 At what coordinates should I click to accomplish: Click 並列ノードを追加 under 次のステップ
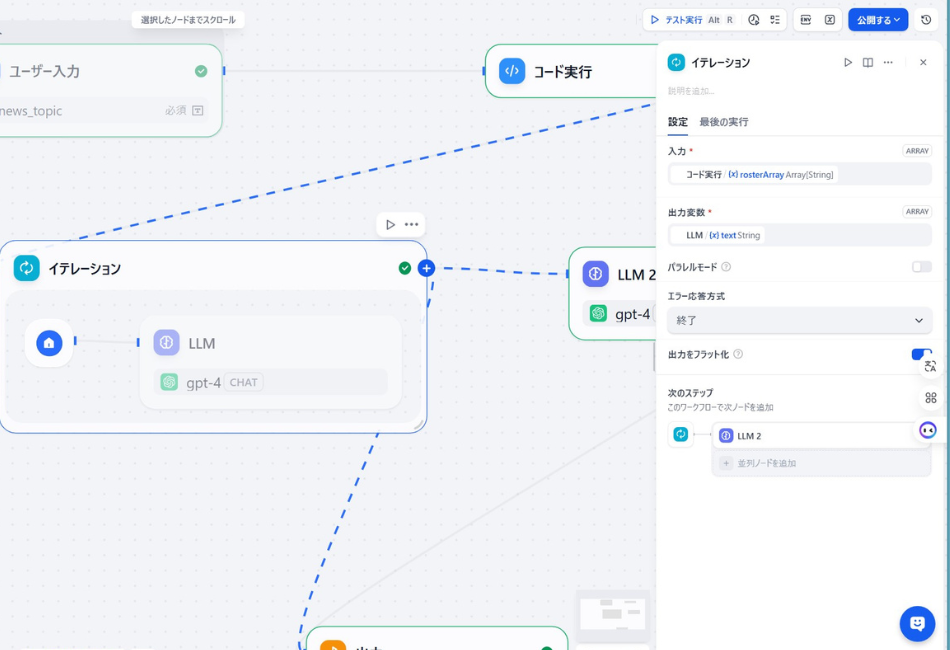pos(770,462)
